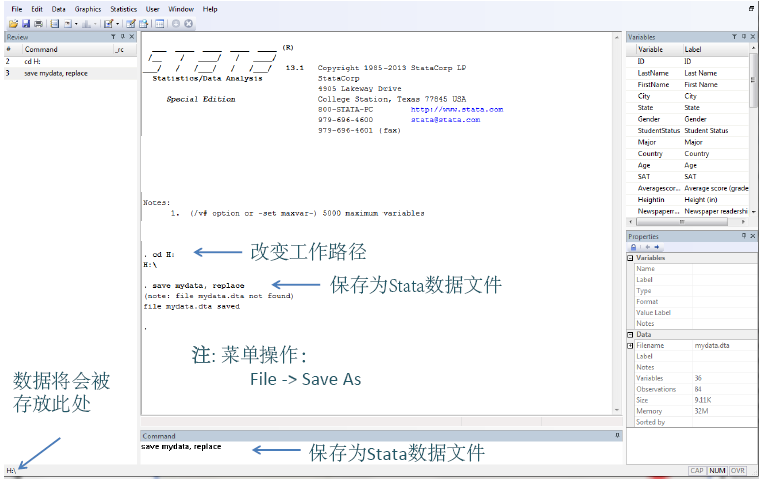Click the Results window scroll-down arrow
Screen dimensions: 762x480
coord(617,410)
